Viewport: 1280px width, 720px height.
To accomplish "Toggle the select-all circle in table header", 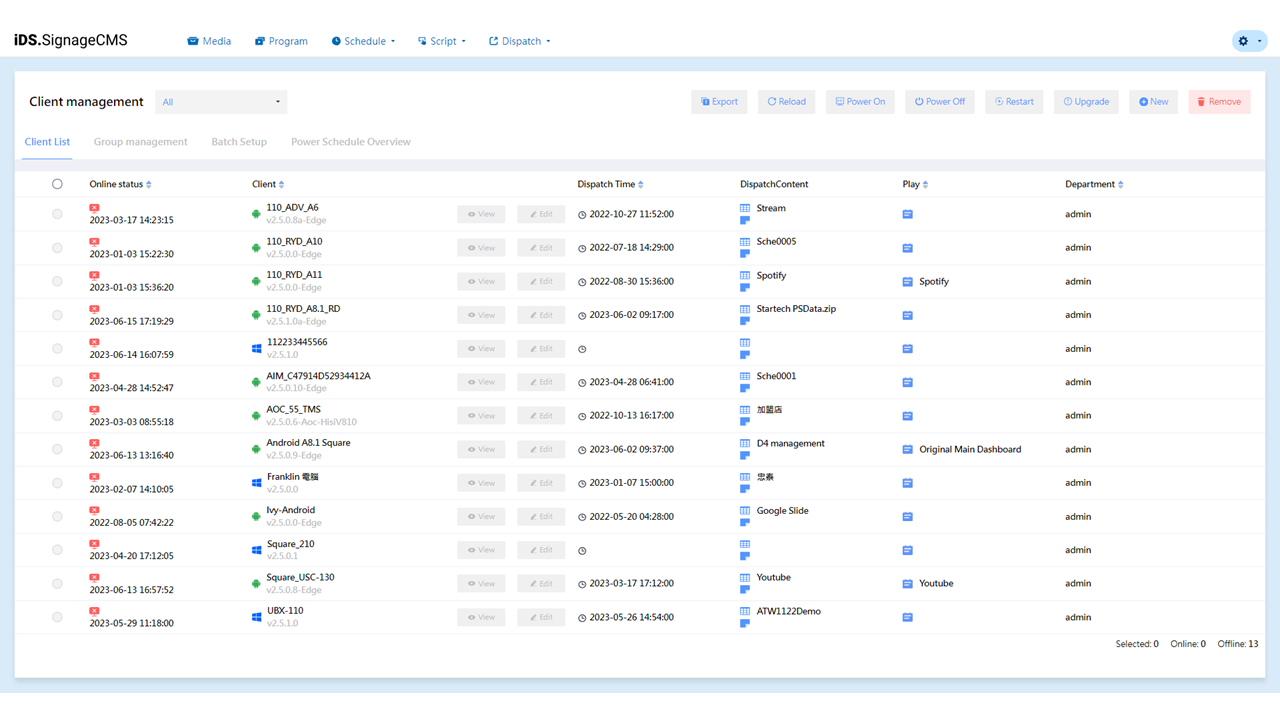I will click(57, 184).
